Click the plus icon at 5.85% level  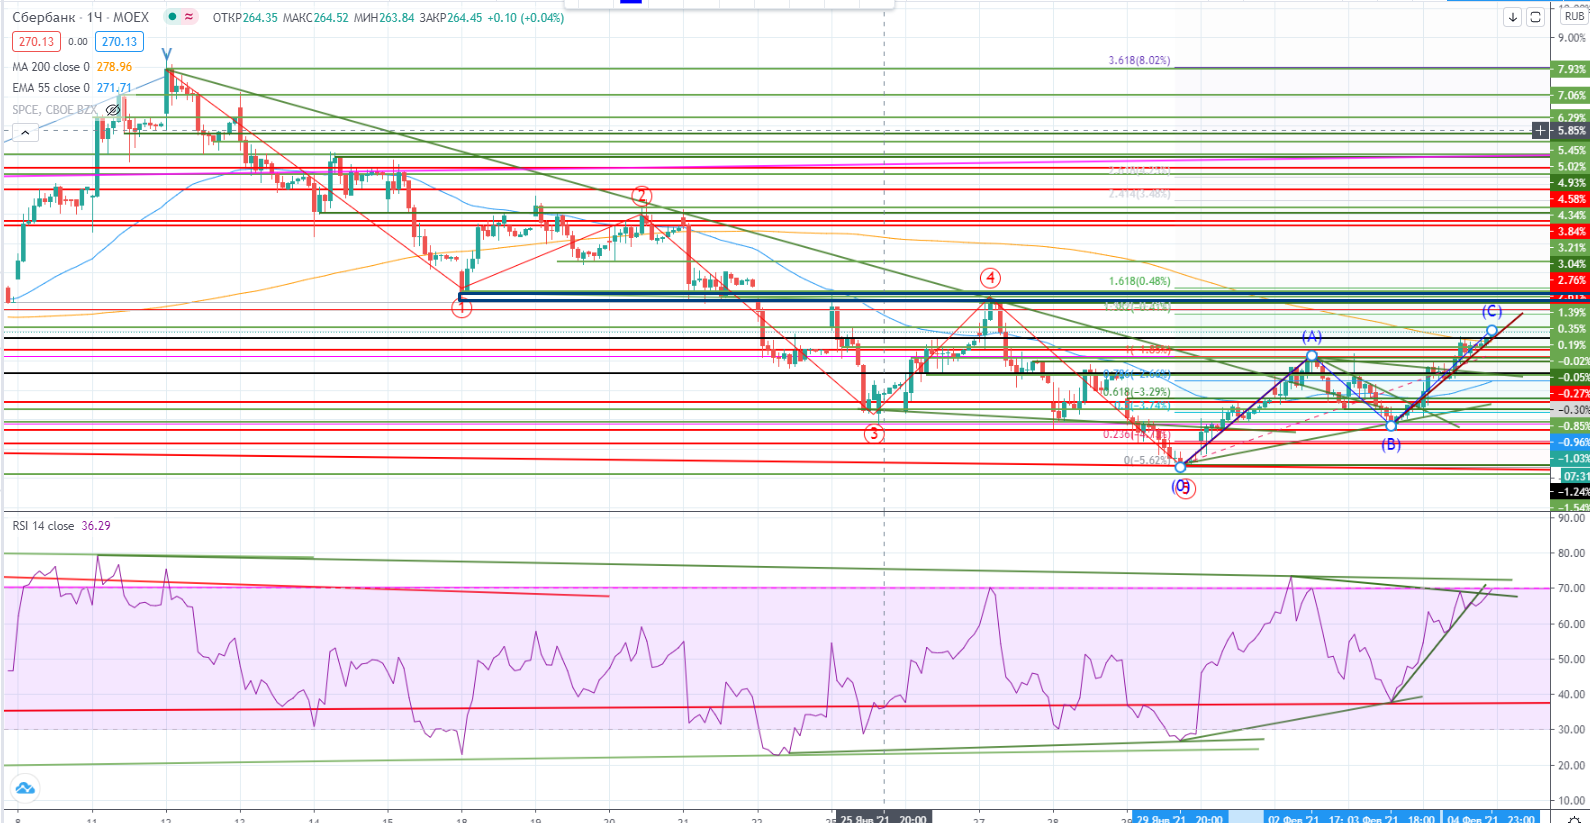(x=1541, y=130)
